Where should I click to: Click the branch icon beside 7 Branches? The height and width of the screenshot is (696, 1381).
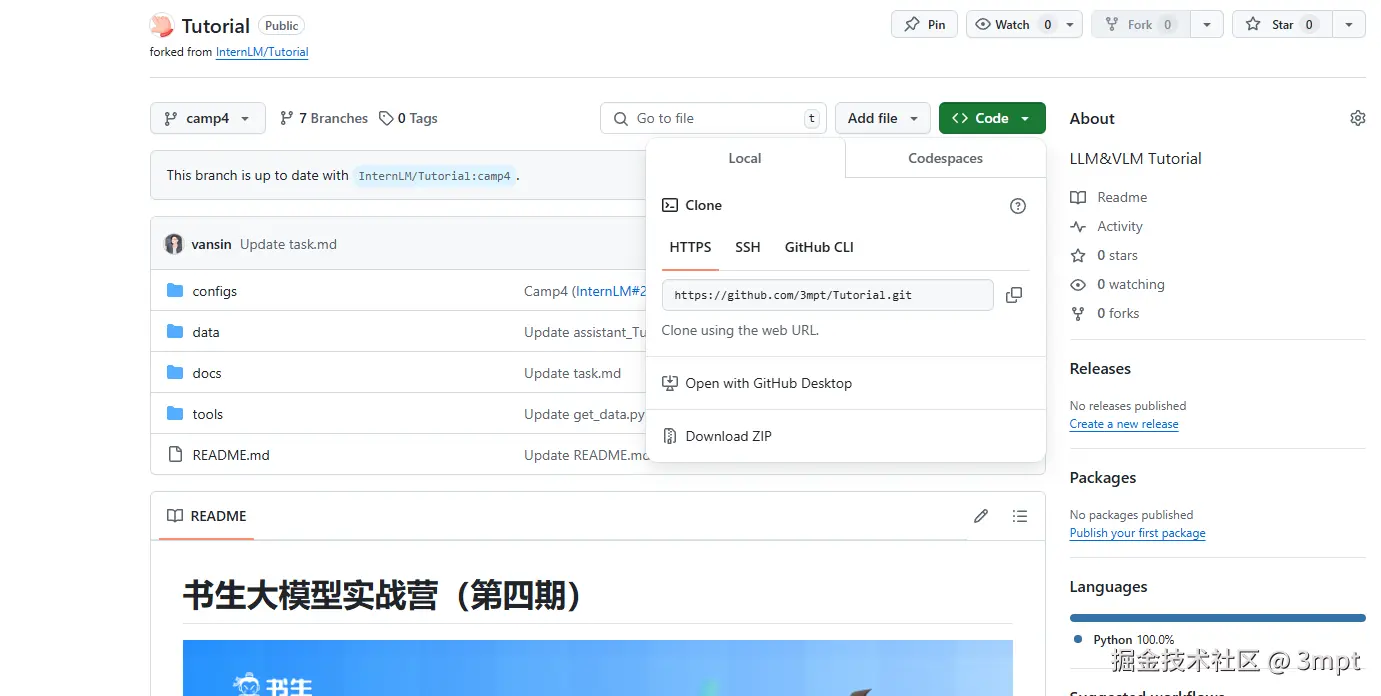[x=287, y=118]
